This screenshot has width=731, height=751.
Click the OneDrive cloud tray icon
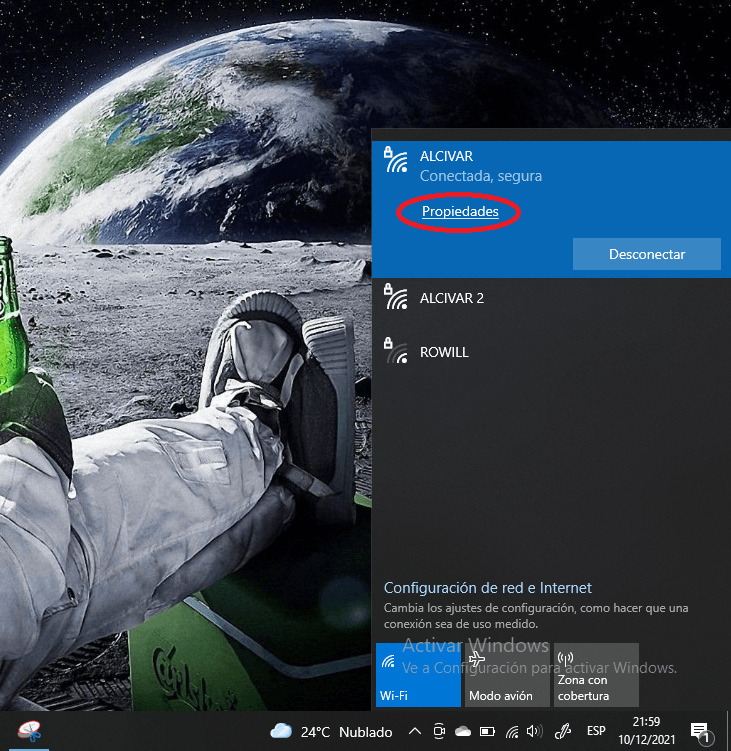tap(462, 732)
